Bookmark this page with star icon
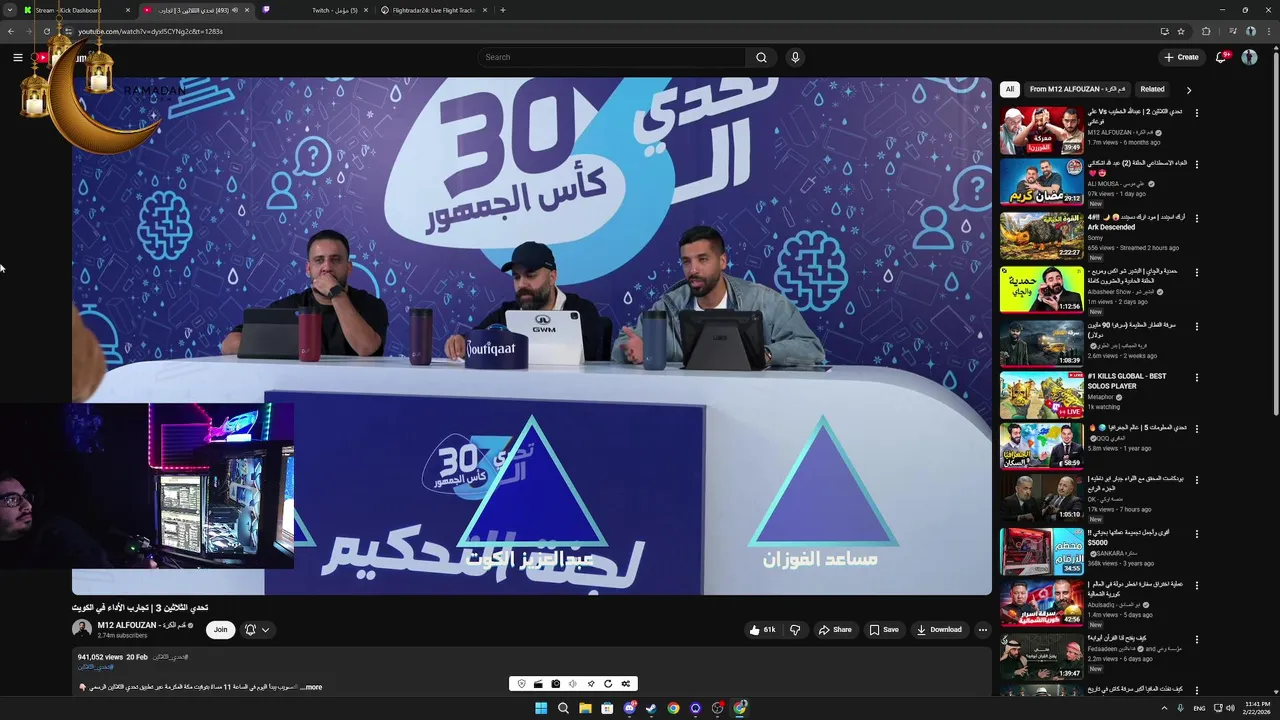 tap(1181, 31)
